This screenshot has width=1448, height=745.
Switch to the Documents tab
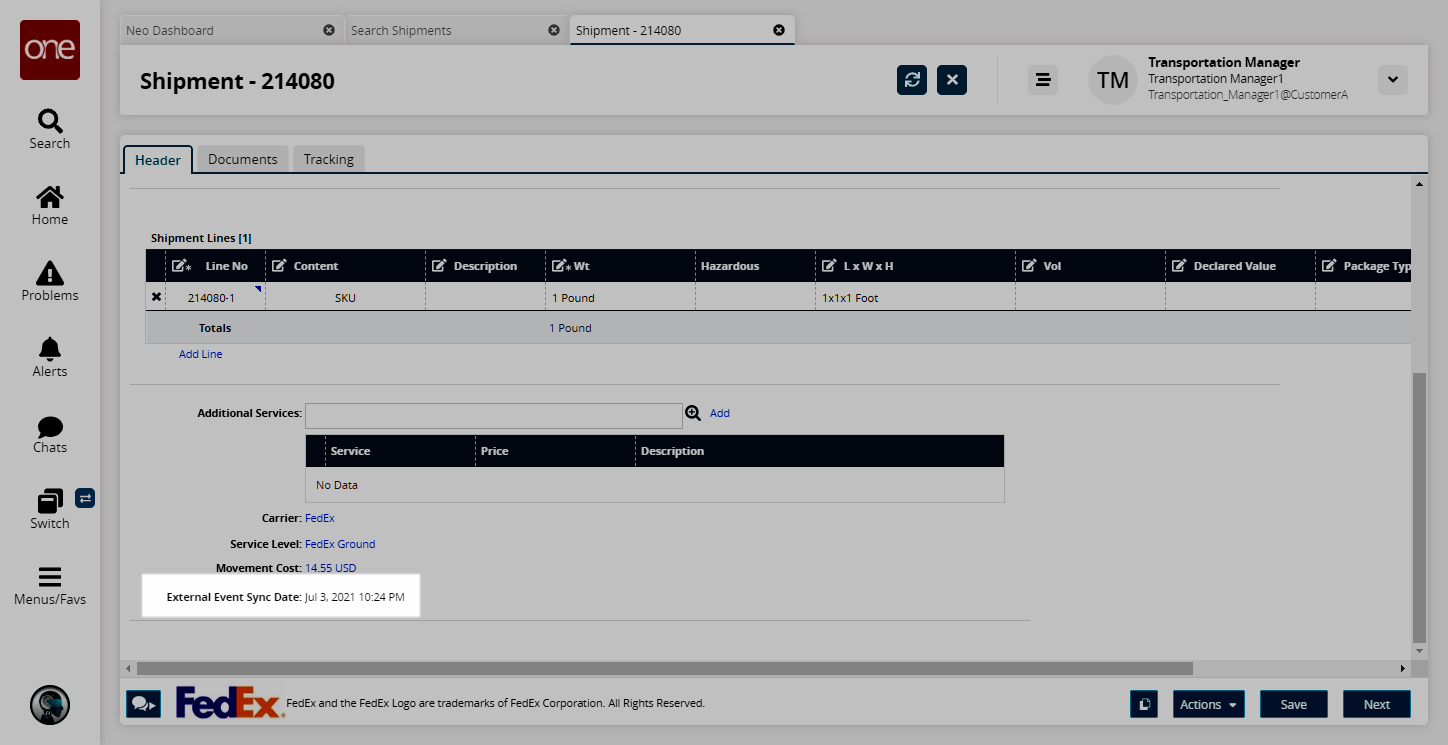click(242, 159)
